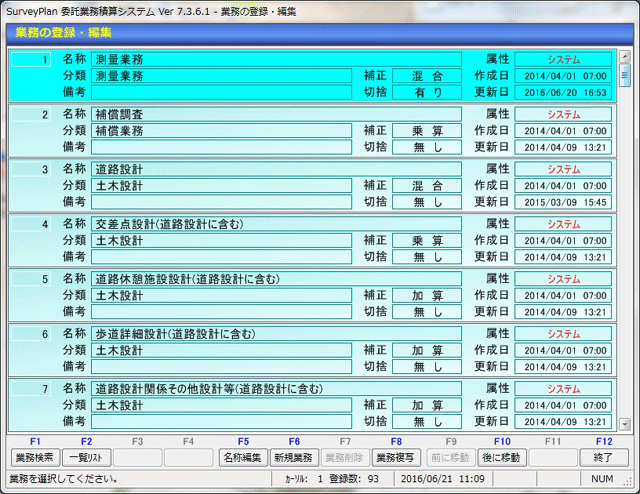The image size is (640, 494).
Task: Click システム attribute in row 4
Action: pos(563,224)
